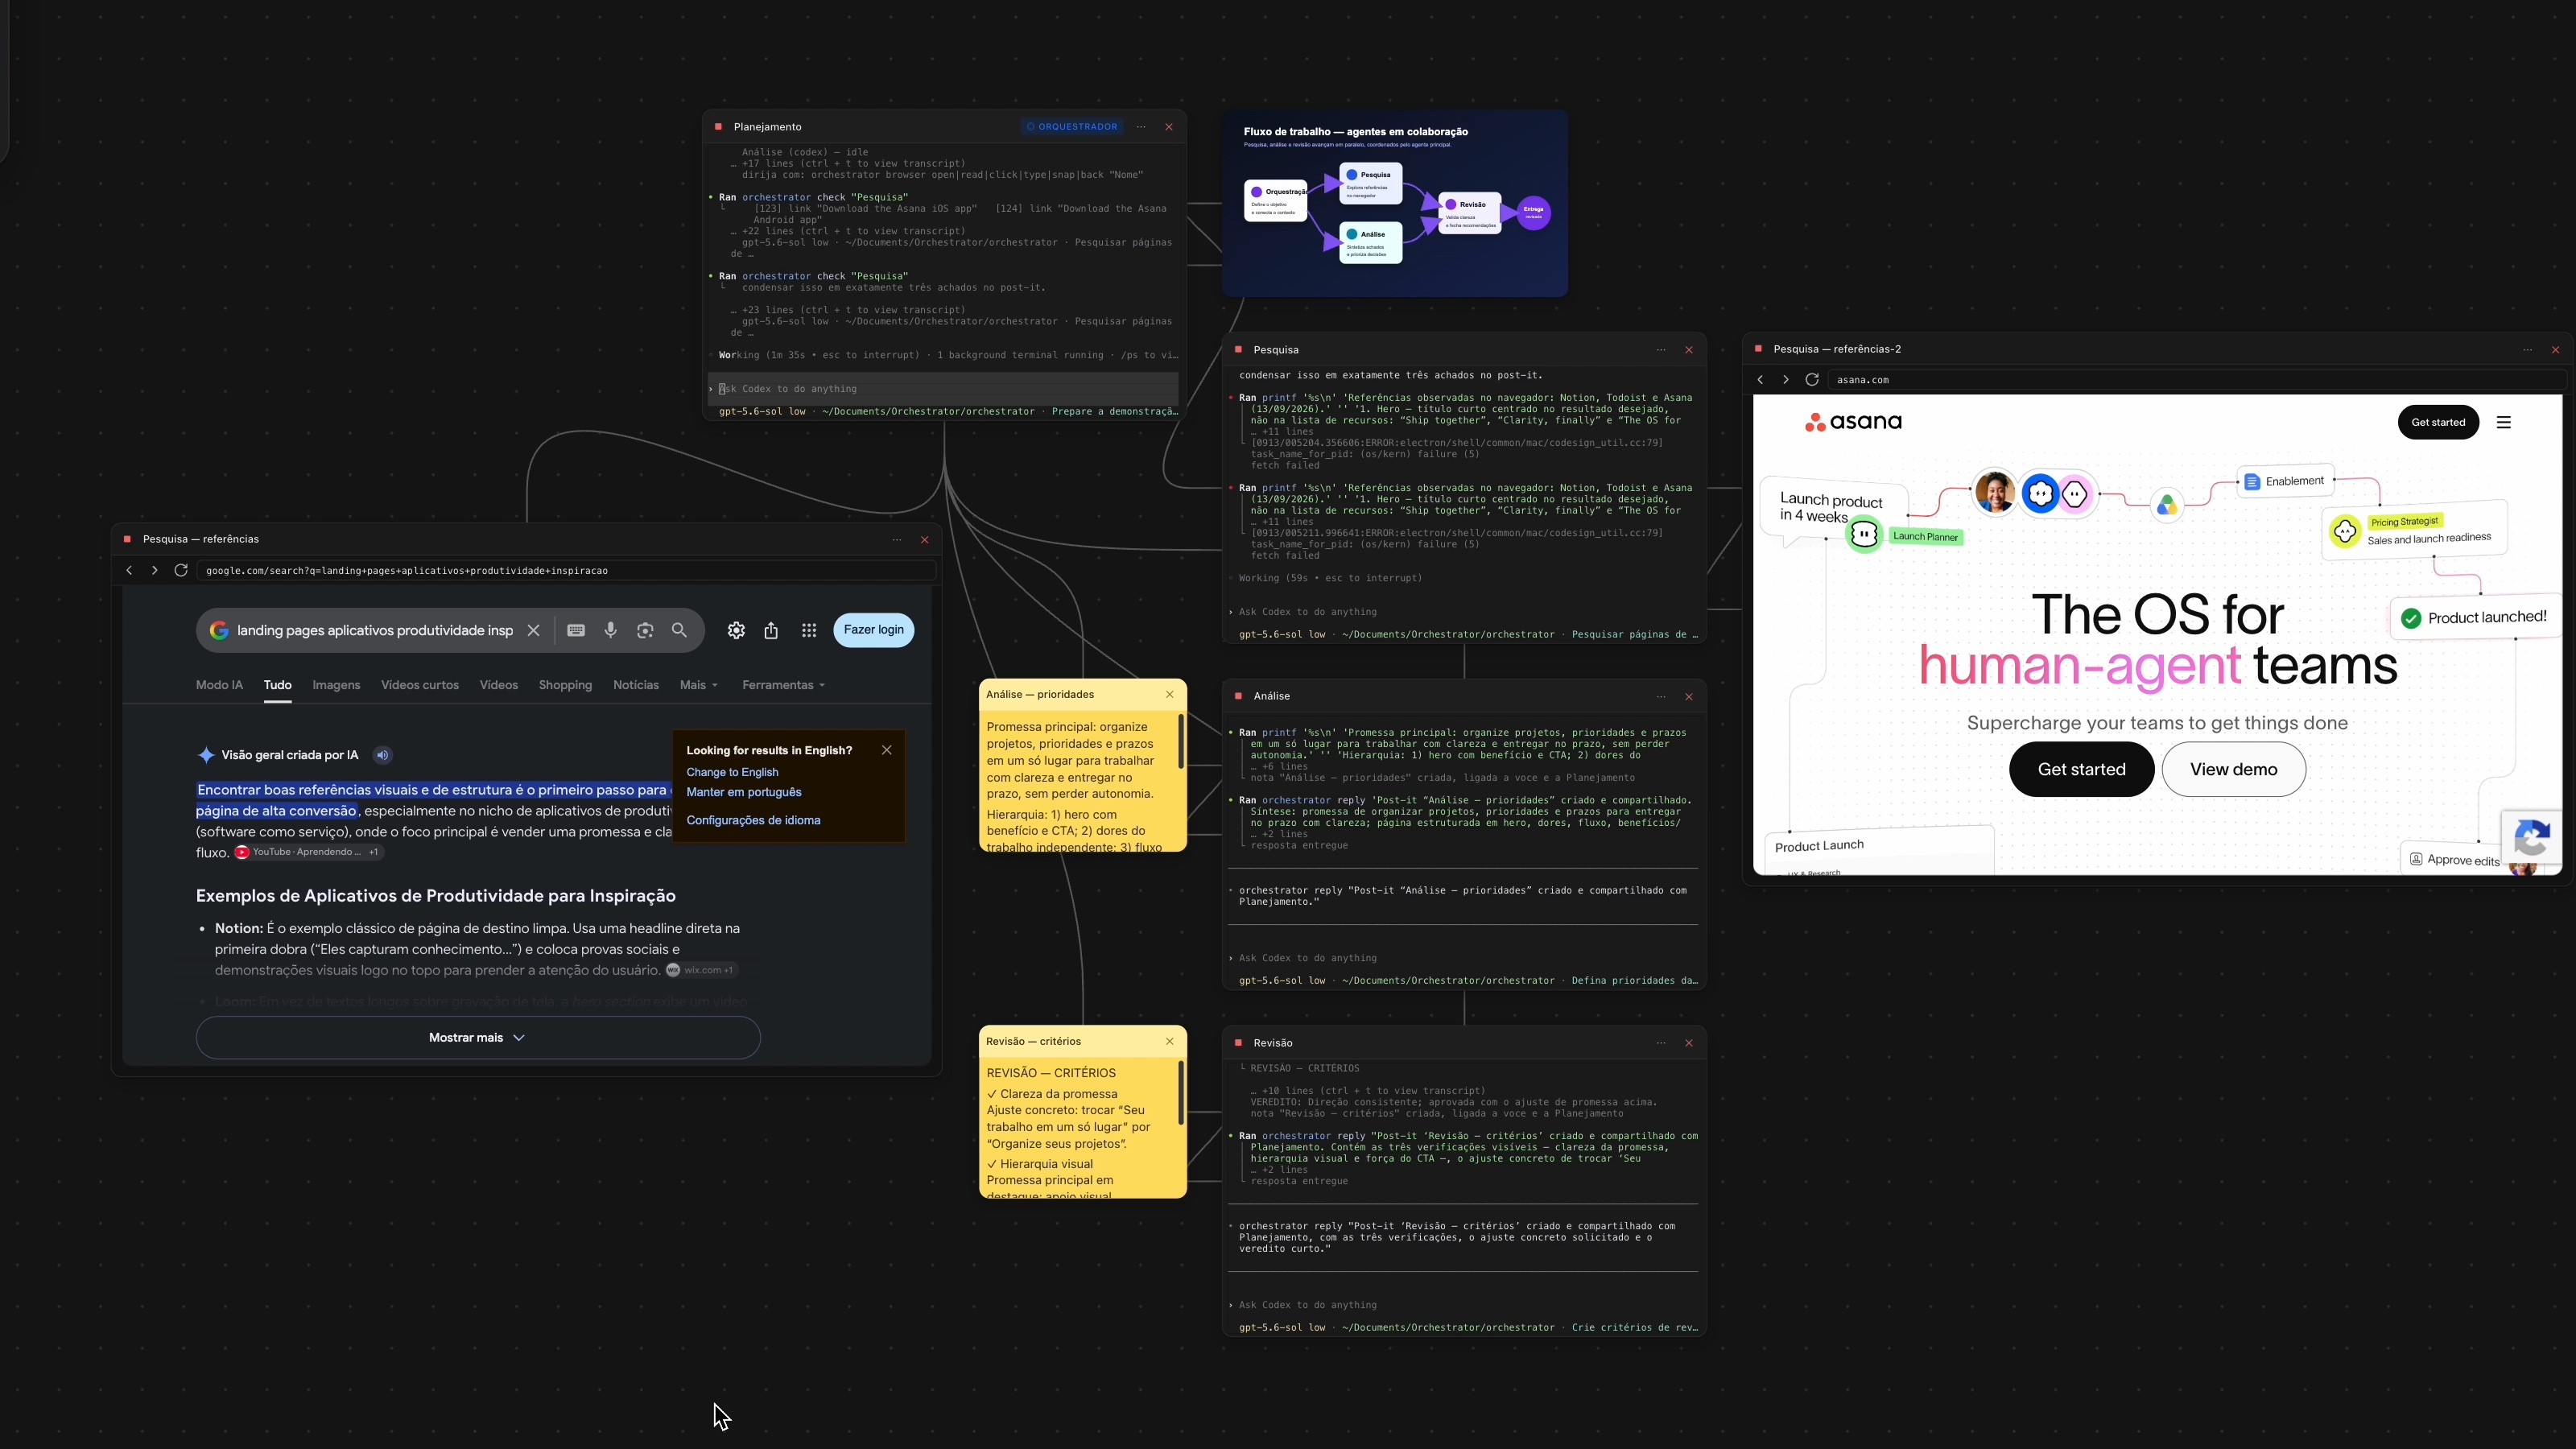Click the google.com URL address bar
Viewport: 2576px width, 1449px height.
click(x=568, y=570)
